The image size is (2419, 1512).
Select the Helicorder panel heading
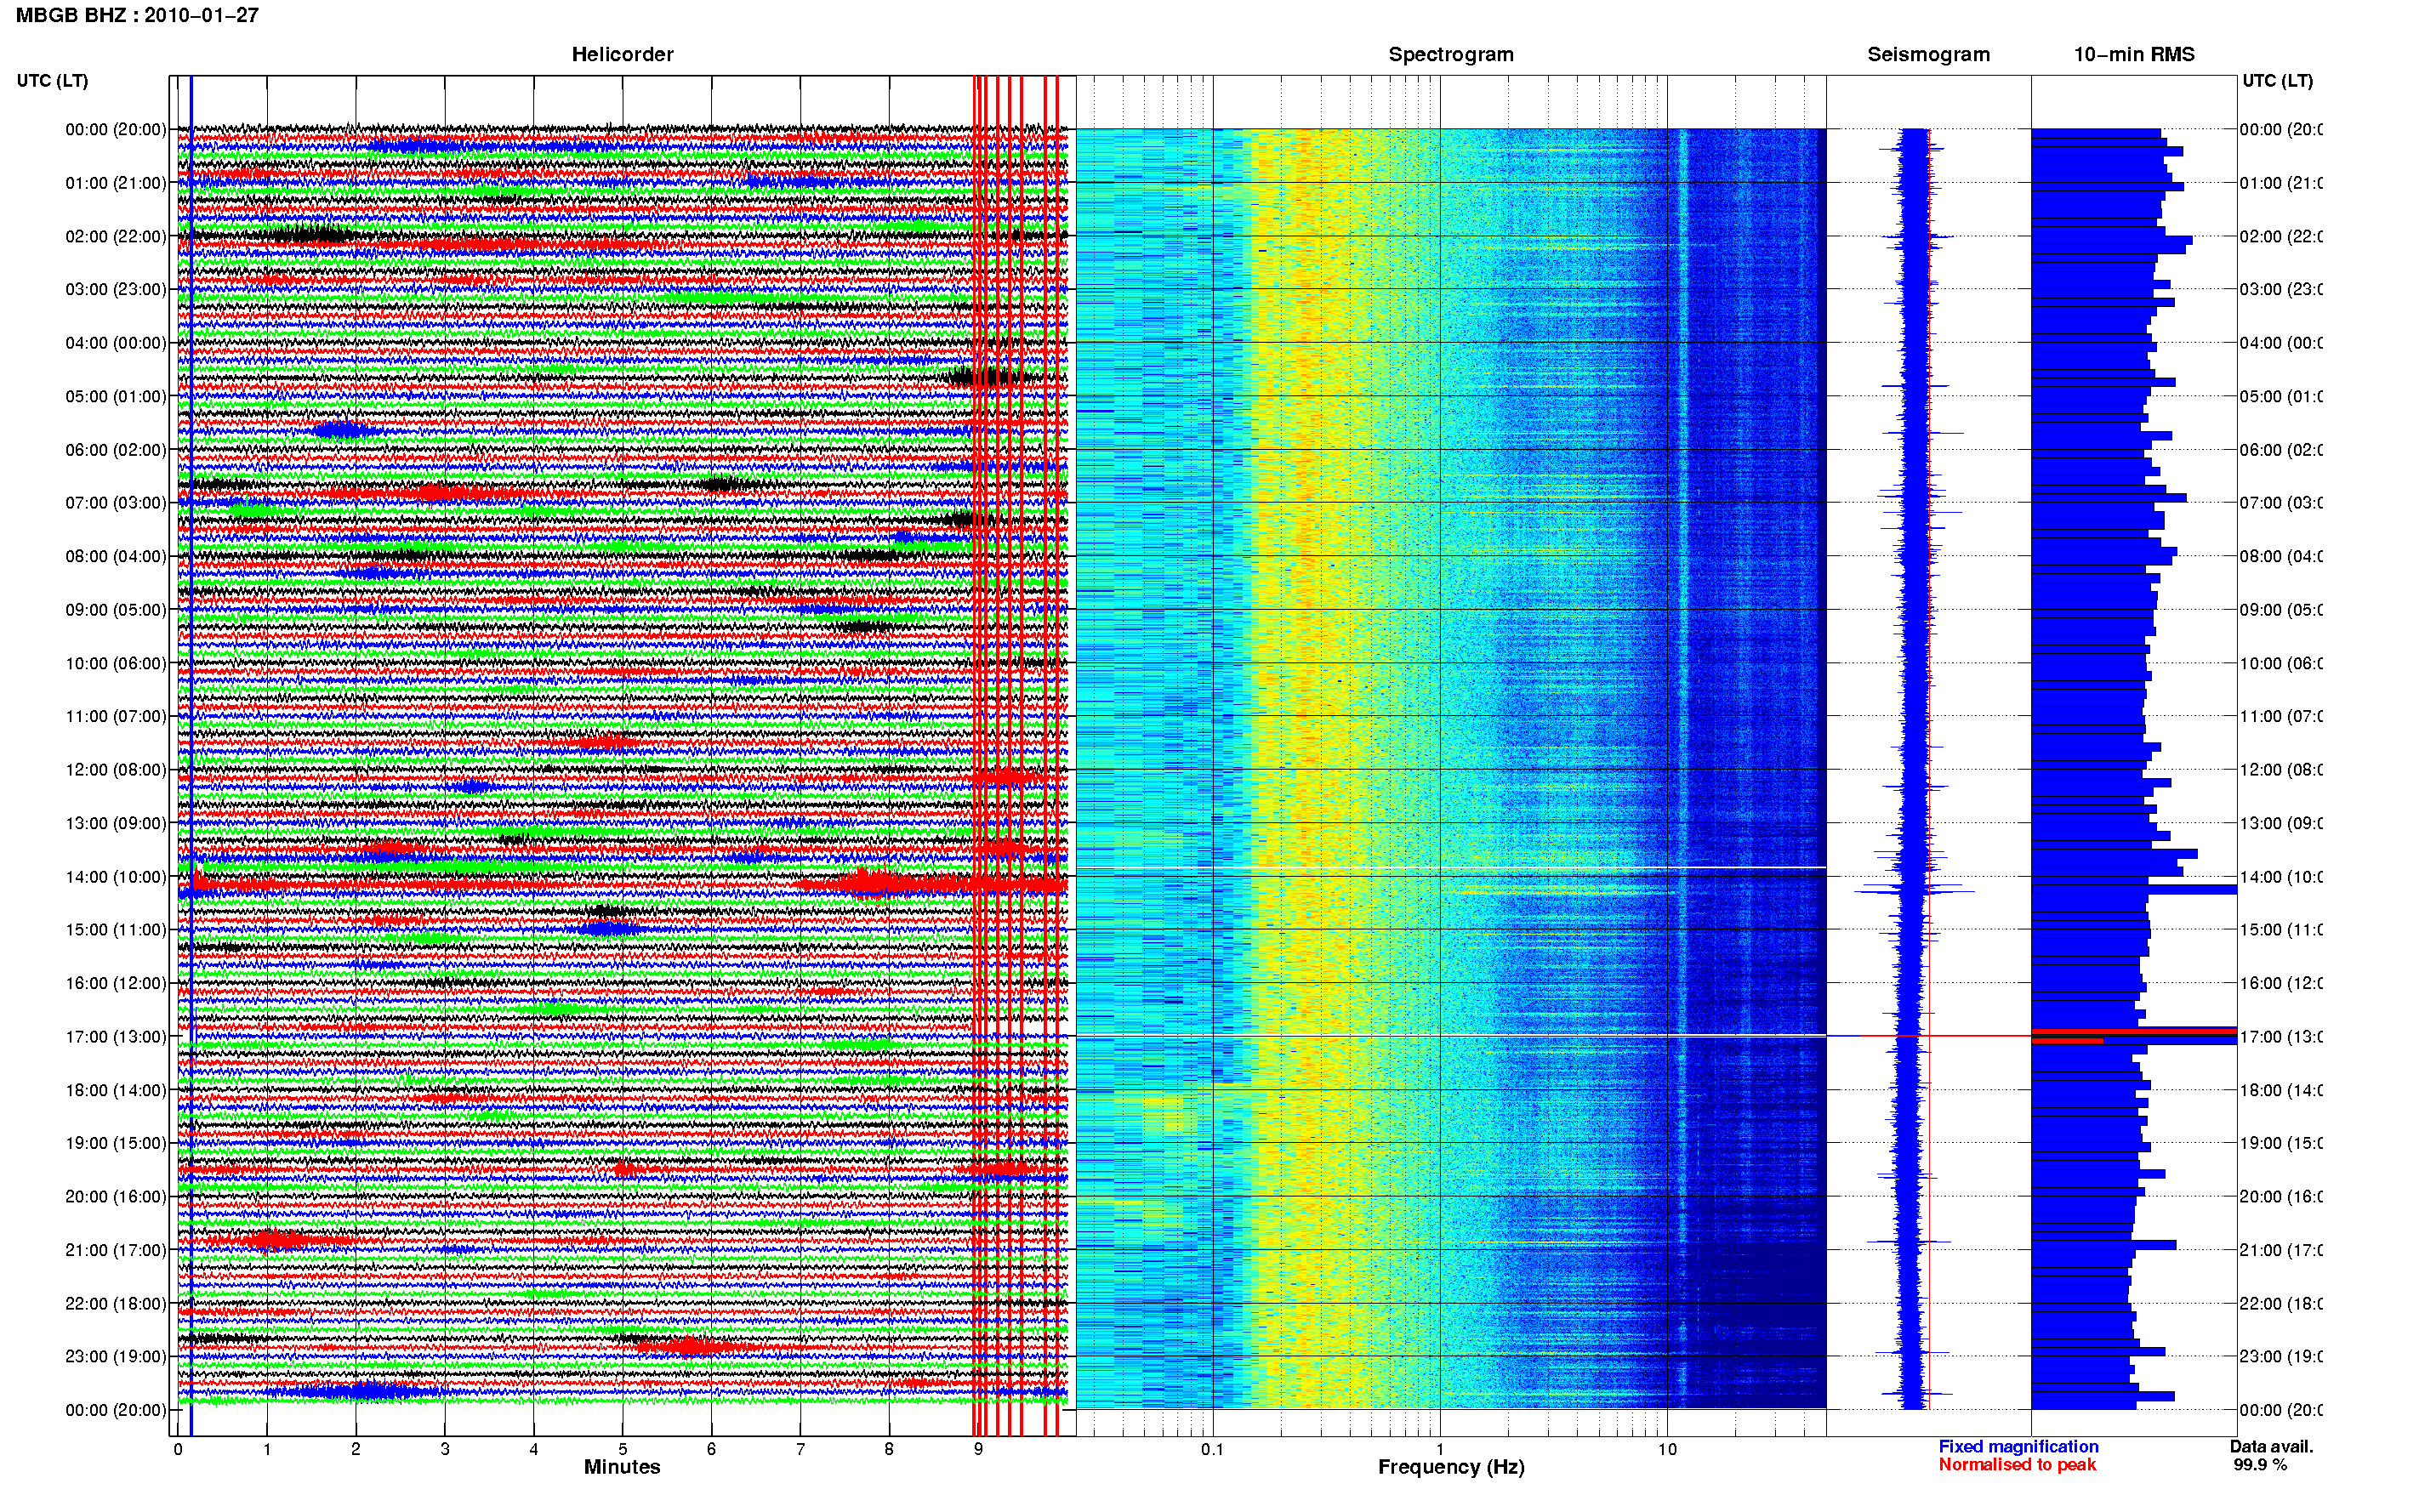622,54
